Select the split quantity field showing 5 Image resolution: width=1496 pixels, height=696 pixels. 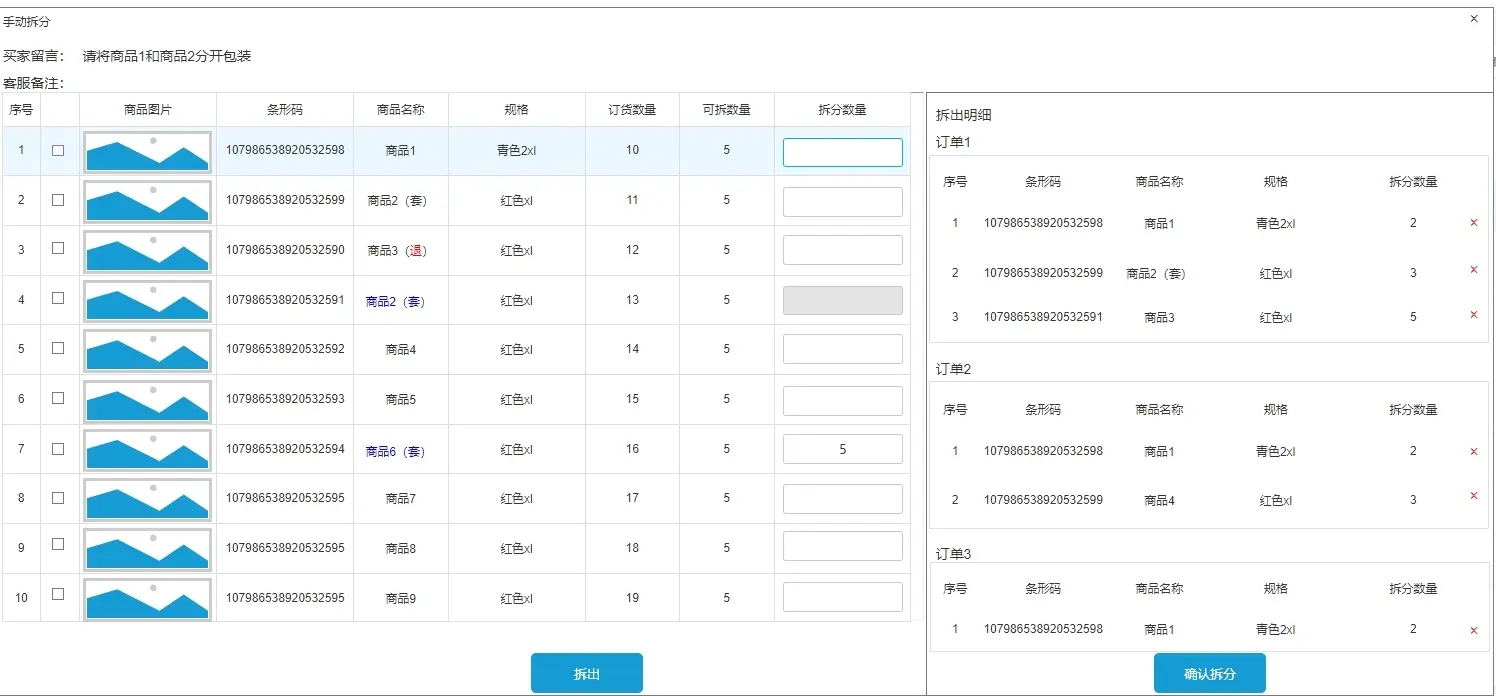pos(843,448)
